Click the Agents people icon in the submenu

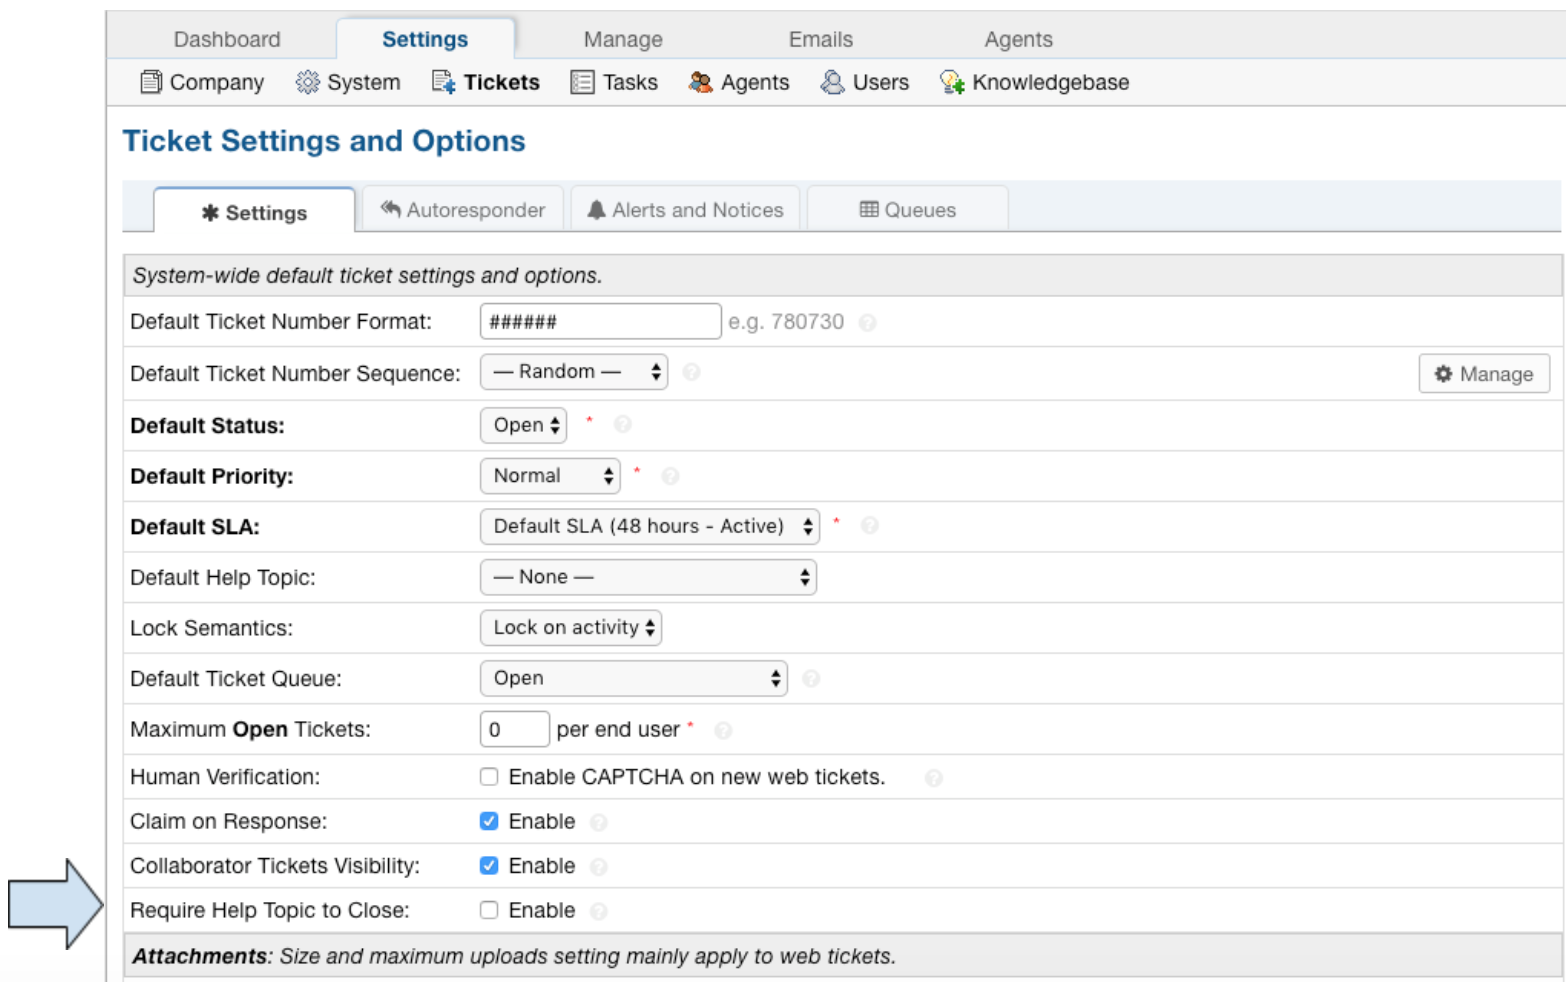(x=701, y=82)
